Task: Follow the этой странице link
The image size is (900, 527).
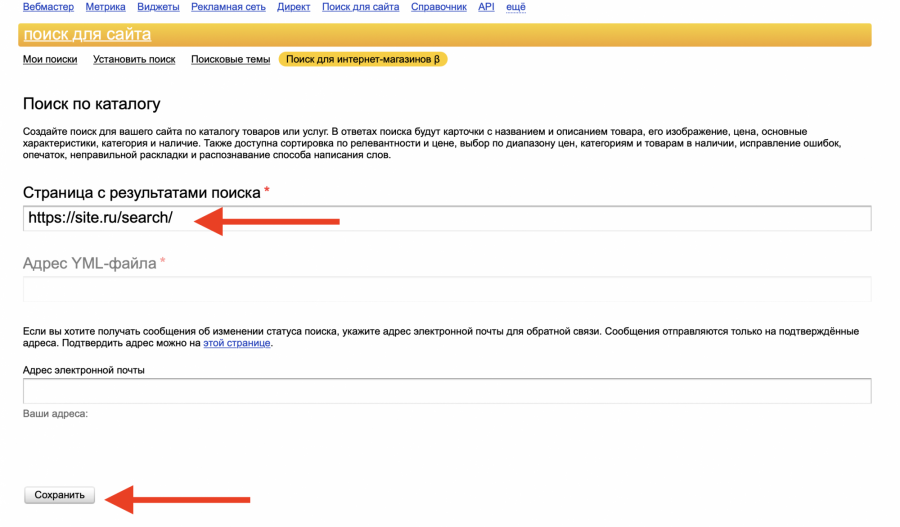Action: pos(237,343)
